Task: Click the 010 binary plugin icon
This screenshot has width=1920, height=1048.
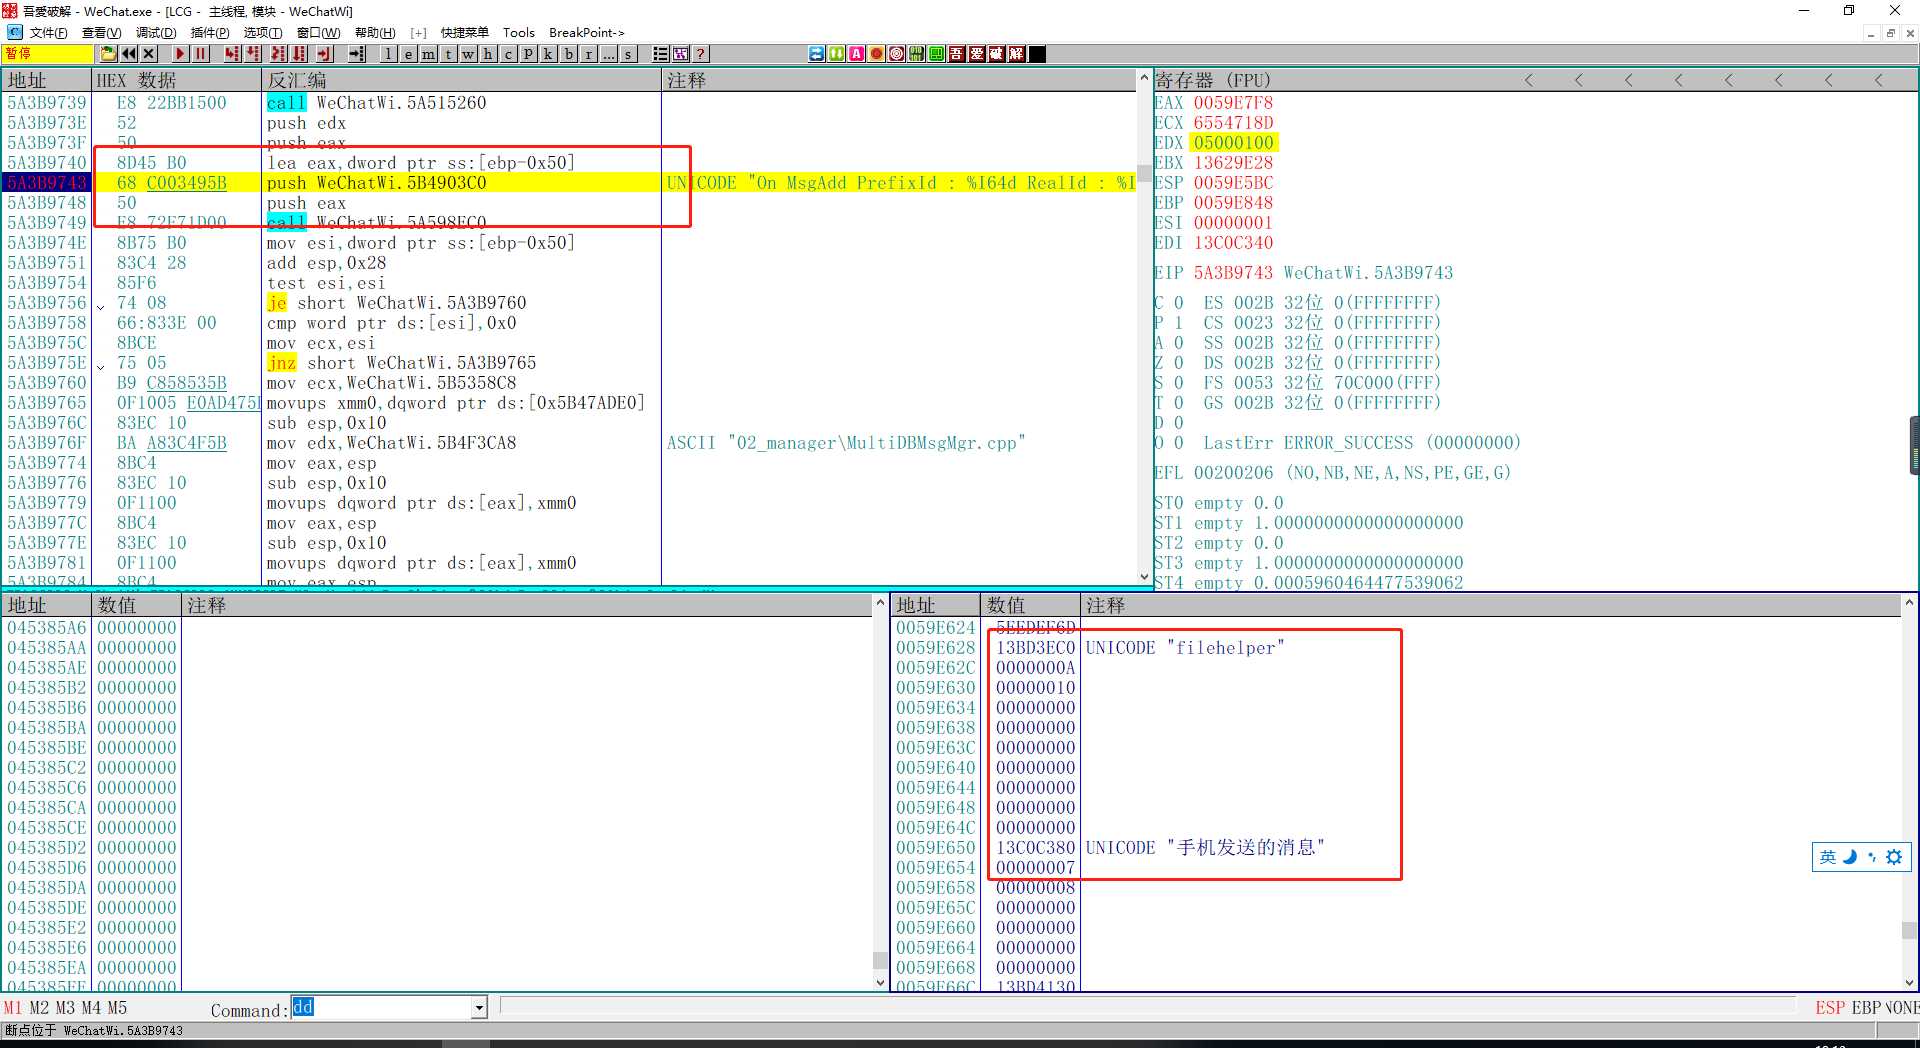Action: [917, 54]
